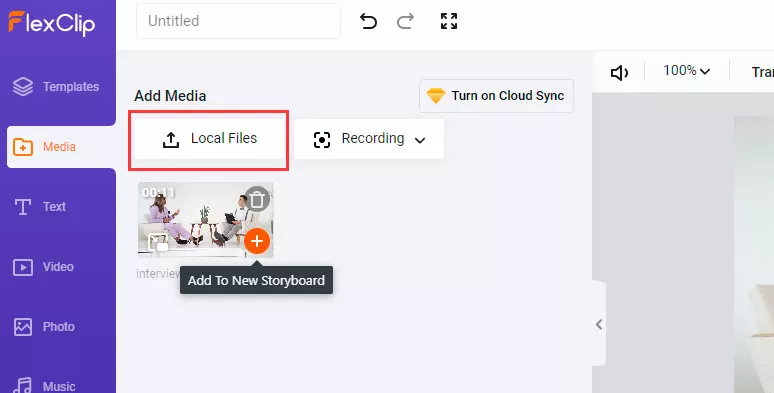774x393 pixels.
Task: Redo the last action
Action: click(405, 21)
